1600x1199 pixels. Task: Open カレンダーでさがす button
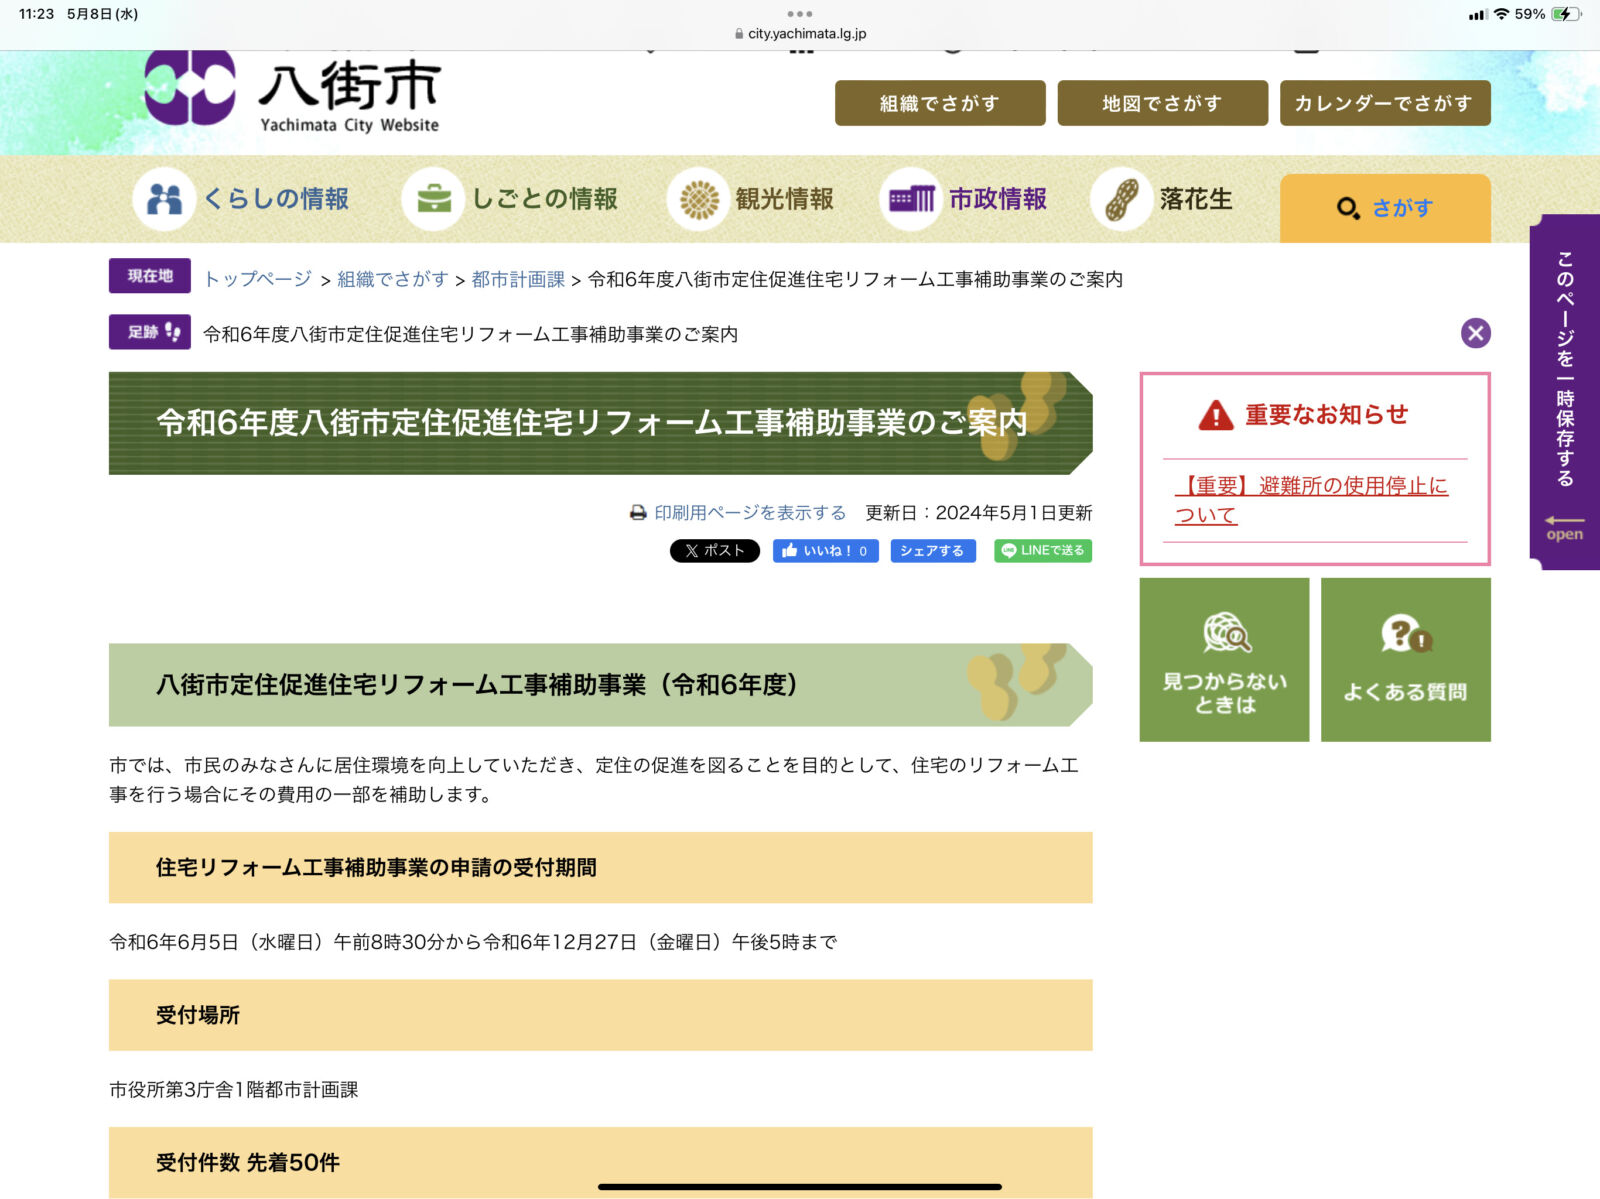pos(1384,103)
